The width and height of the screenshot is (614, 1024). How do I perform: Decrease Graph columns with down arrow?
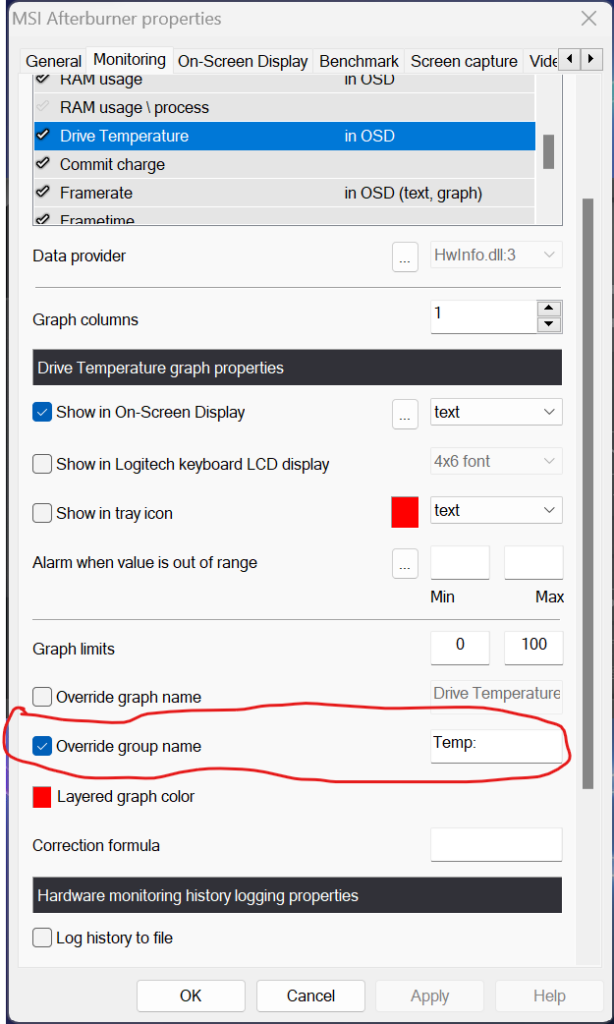549,324
